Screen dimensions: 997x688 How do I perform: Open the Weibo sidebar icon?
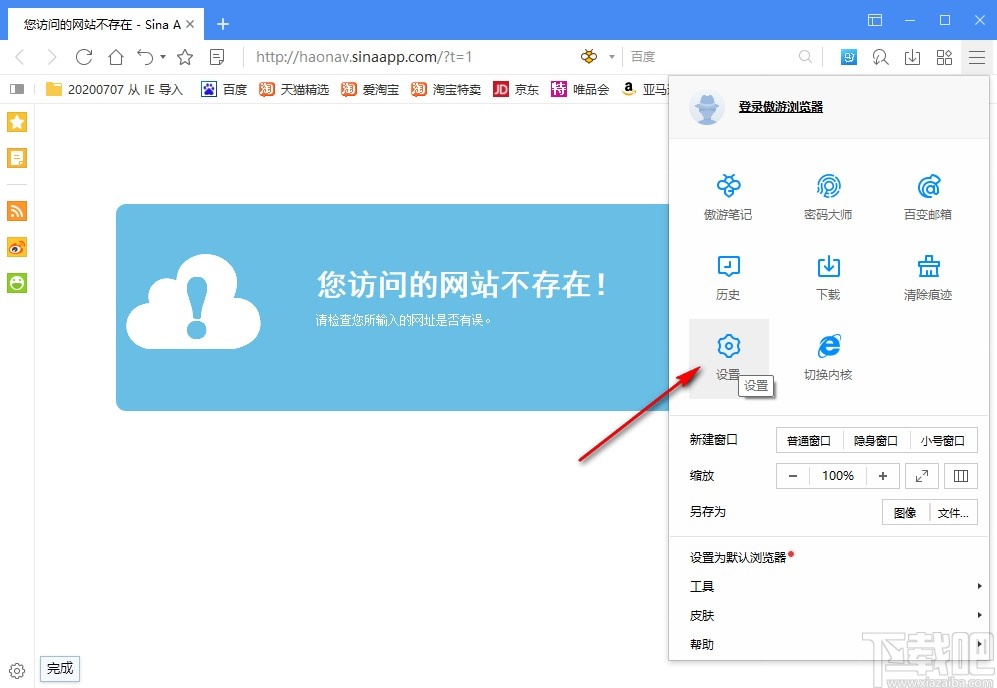(17, 247)
